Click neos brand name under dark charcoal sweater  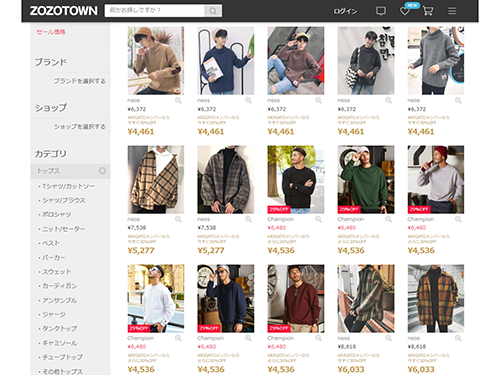point(344,100)
